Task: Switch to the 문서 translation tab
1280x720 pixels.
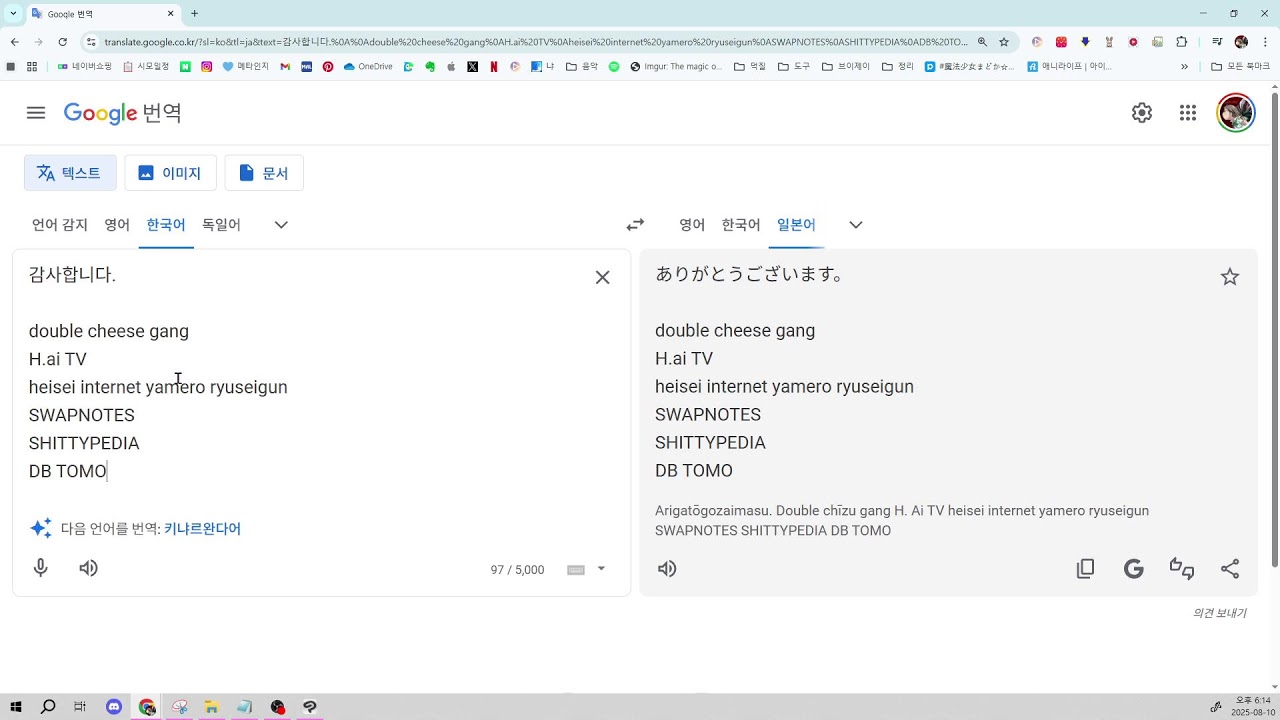Action: click(x=264, y=173)
